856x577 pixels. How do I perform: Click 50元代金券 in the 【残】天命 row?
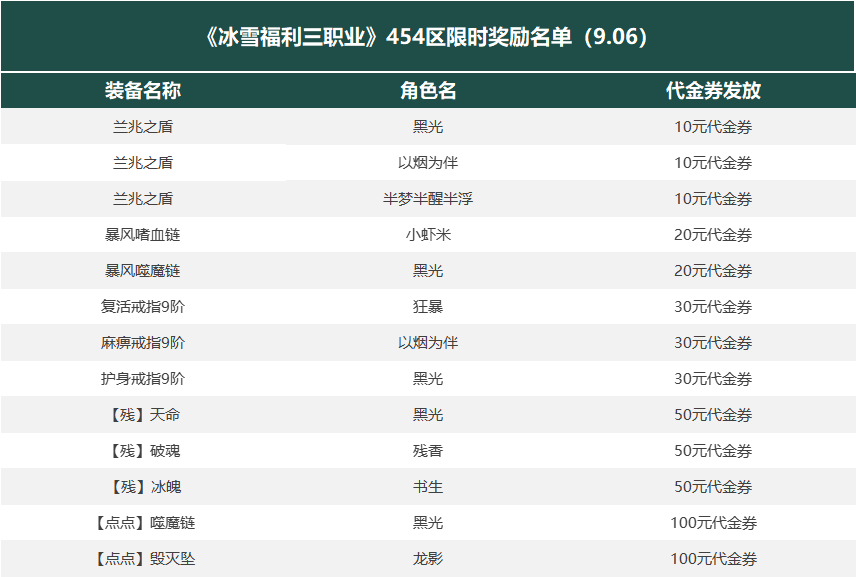coord(713,415)
